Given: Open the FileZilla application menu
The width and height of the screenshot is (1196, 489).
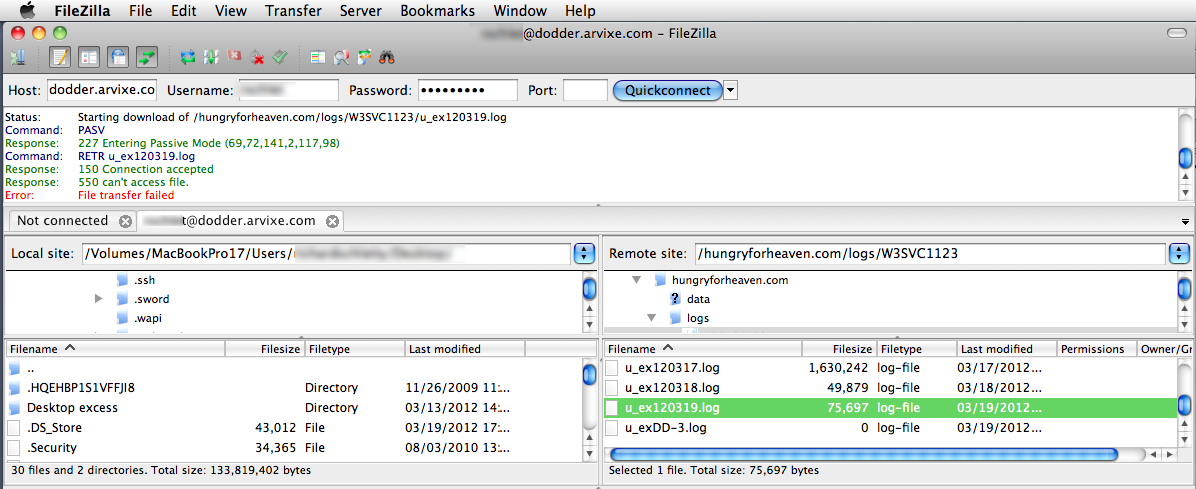Looking at the screenshot, I should pos(82,11).
